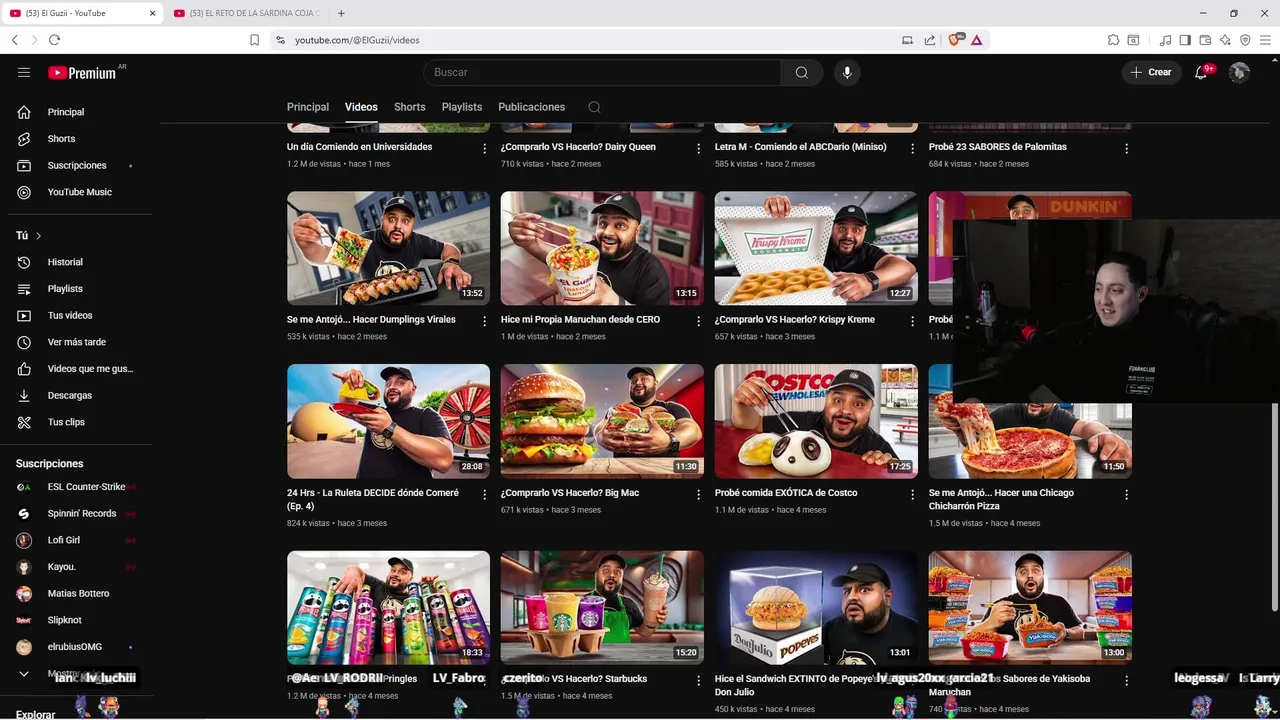The image size is (1280, 720).
Task: Open Brave playlist music note icon
Action: (1165, 40)
